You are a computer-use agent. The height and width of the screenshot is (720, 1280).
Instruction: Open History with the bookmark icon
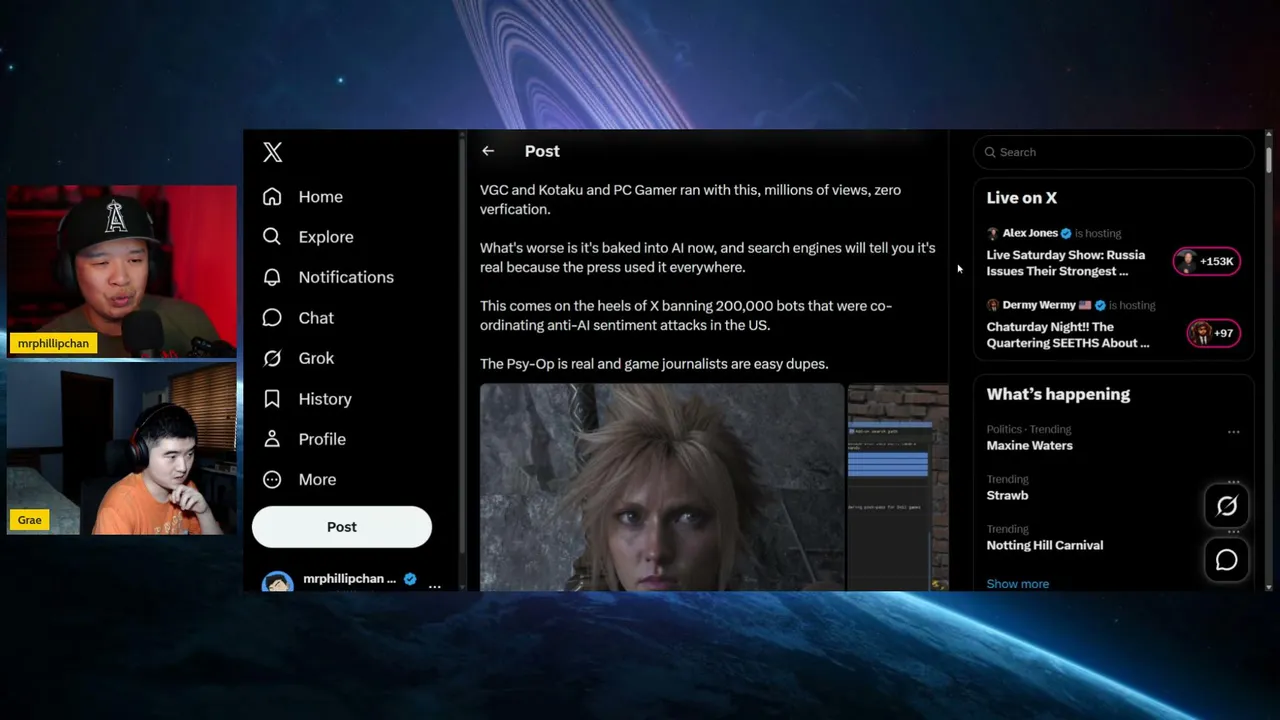point(272,399)
